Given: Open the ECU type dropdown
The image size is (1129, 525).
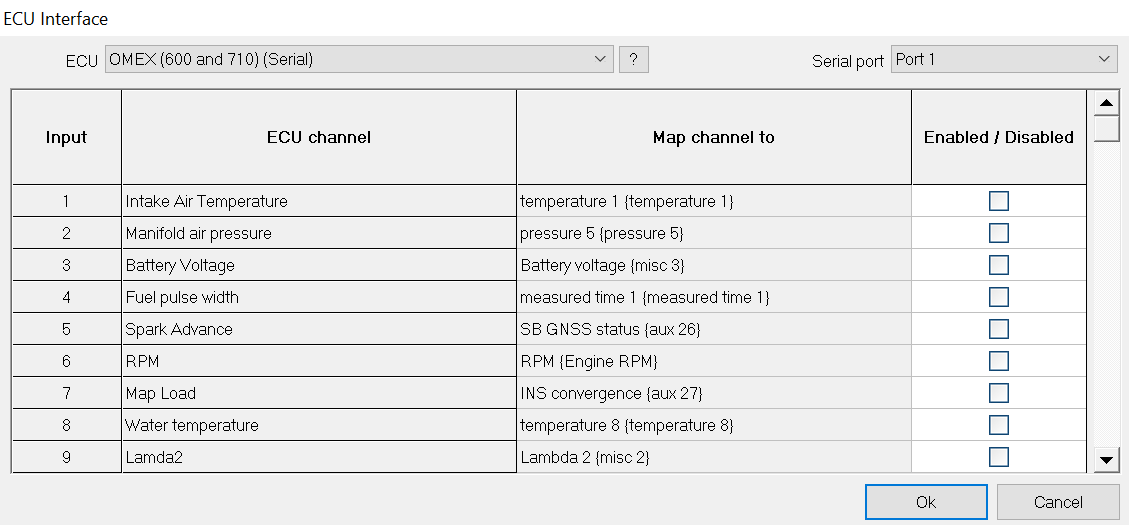Looking at the screenshot, I should (359, 60).
